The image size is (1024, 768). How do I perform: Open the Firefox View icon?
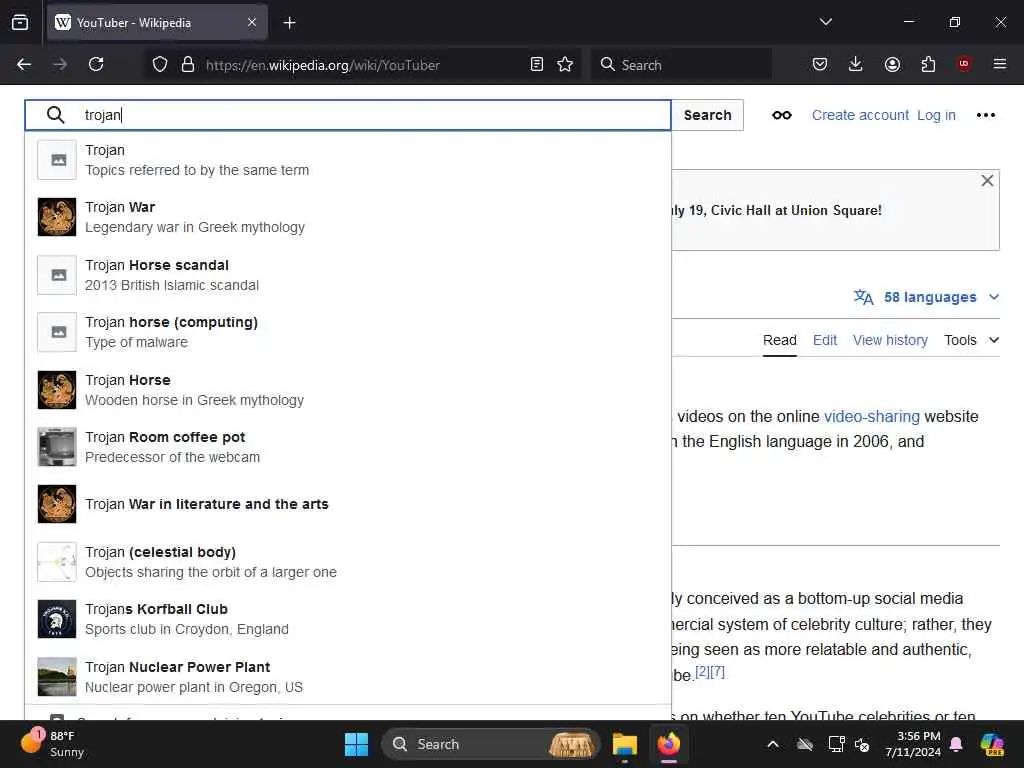pyautogui.click(x=20, y=22)
